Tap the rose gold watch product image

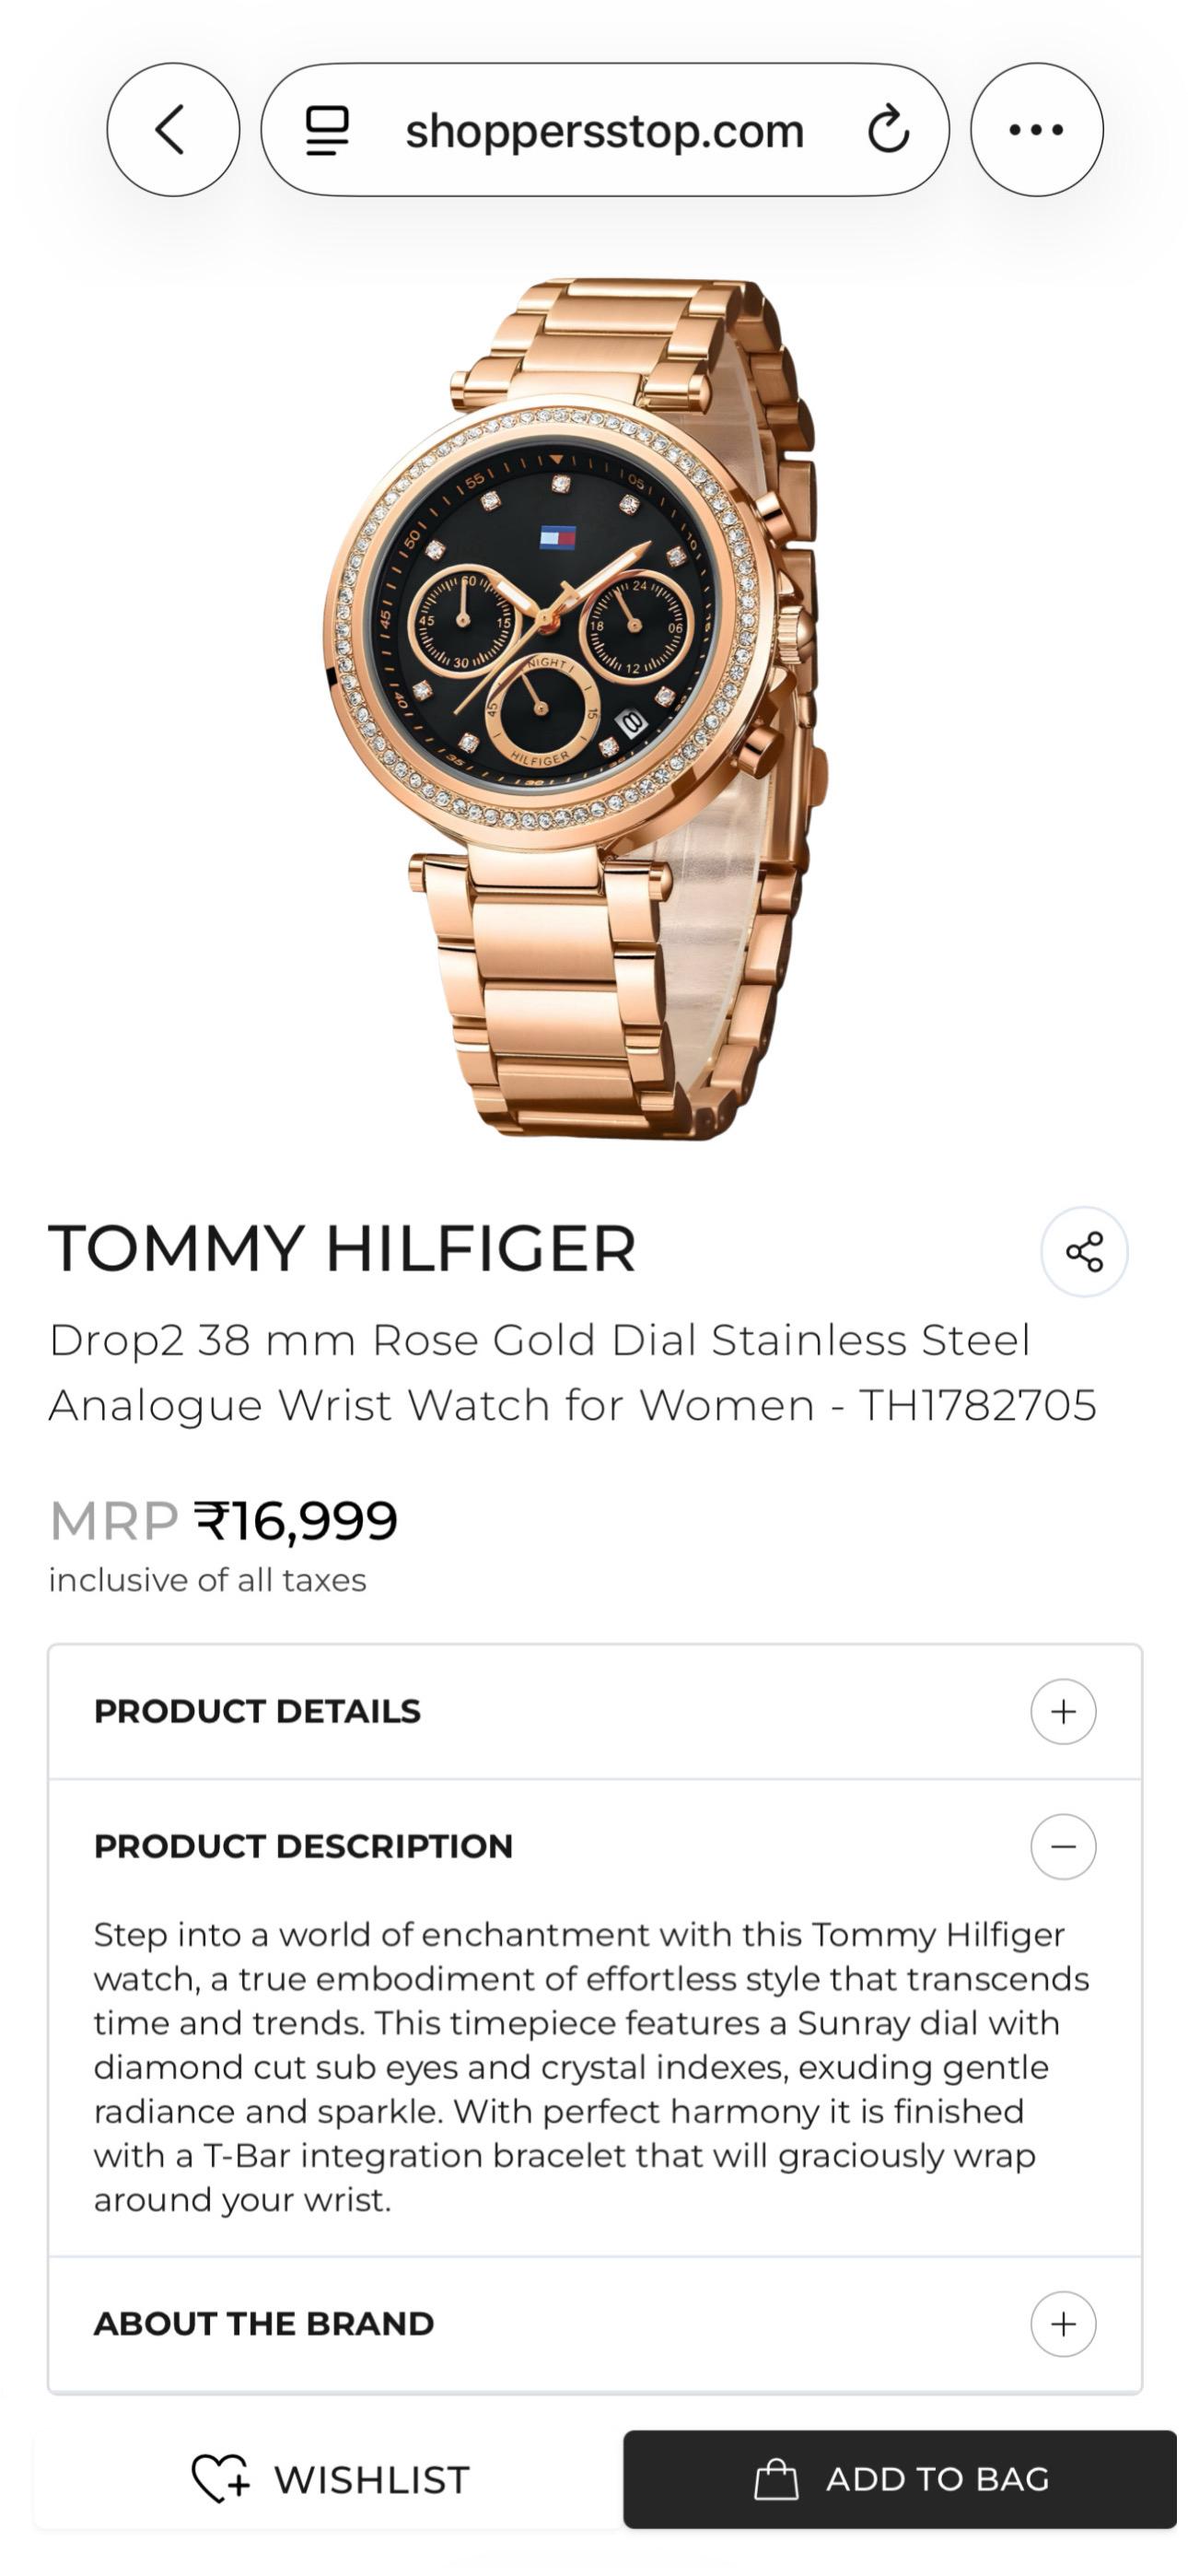(x=575, y=710)
